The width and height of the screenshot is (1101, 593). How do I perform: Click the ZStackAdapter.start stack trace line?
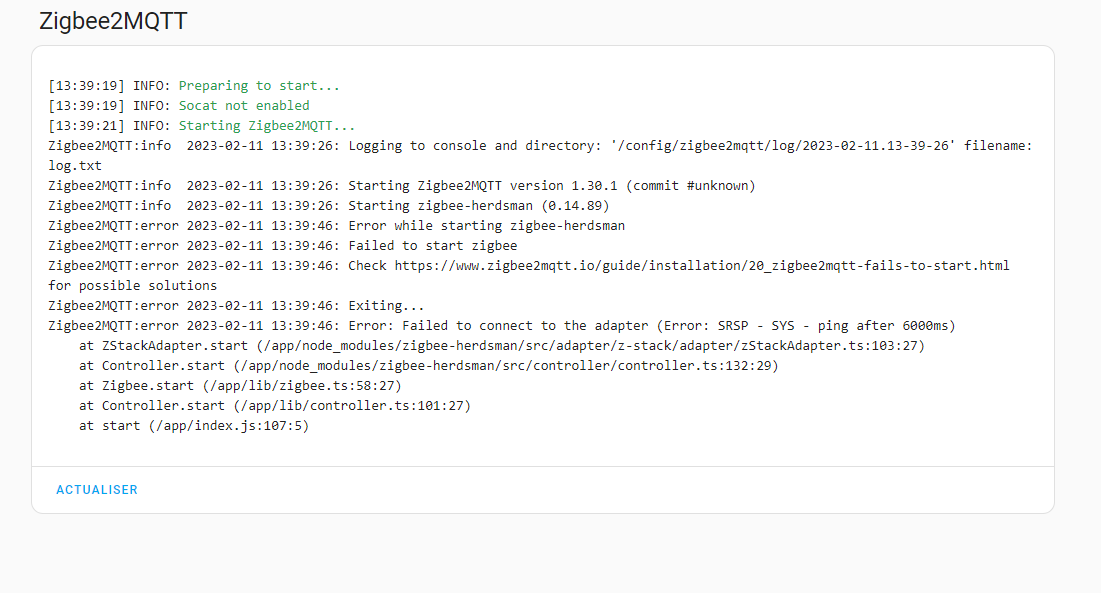click(502, 346)
